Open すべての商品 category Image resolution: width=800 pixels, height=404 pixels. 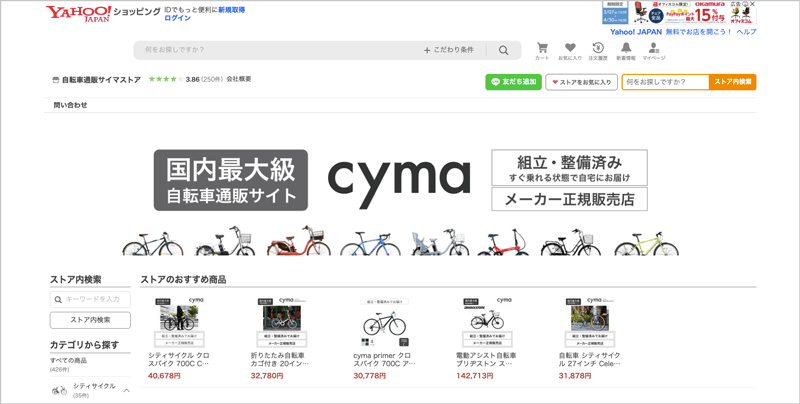pos(68,360)
